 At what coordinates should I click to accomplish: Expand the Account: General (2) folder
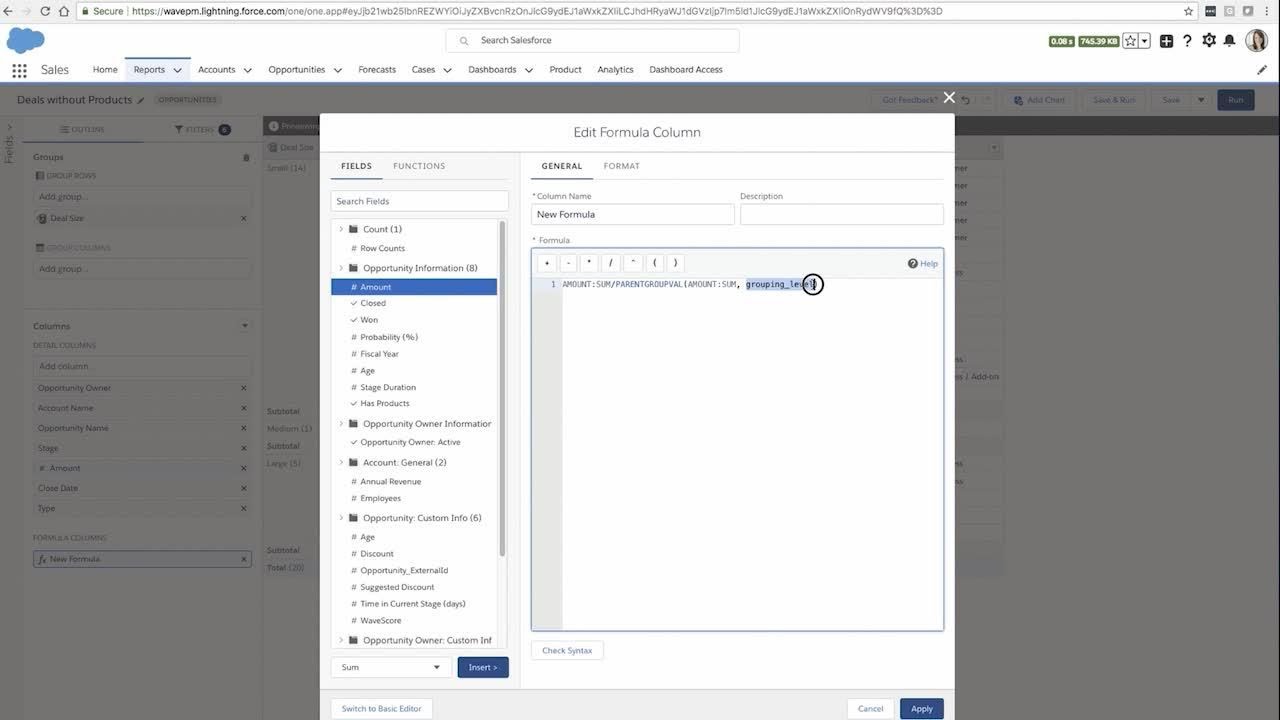click(341, 463)
